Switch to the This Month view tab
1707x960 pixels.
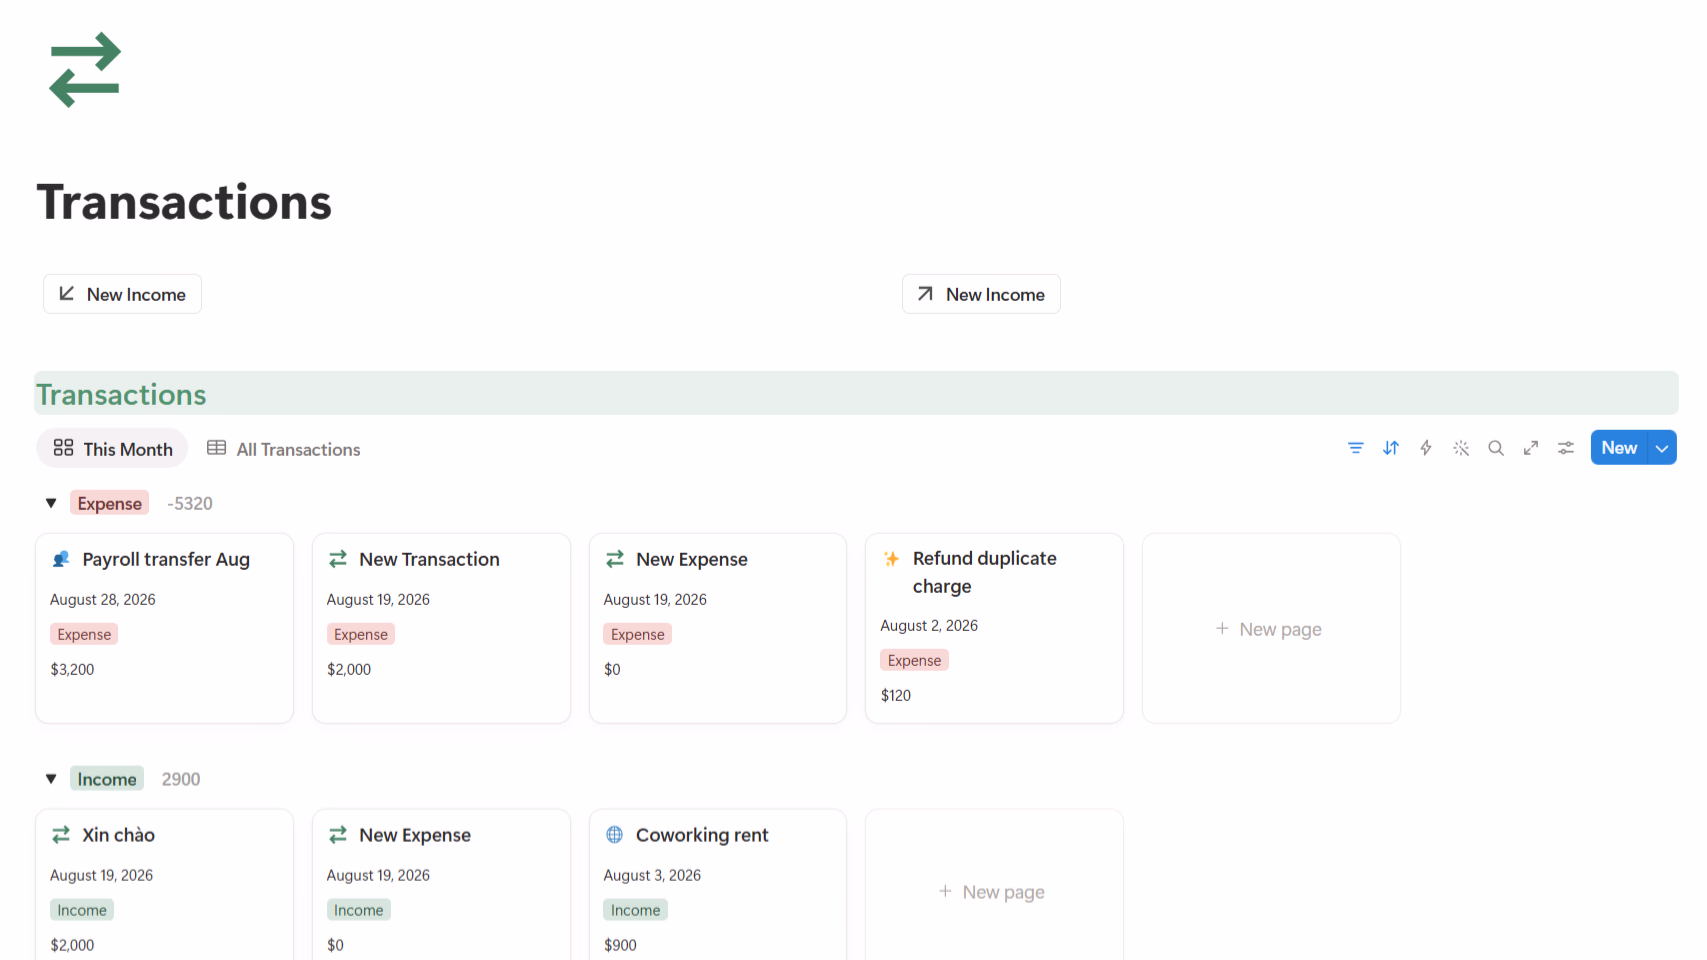(113, 449)
